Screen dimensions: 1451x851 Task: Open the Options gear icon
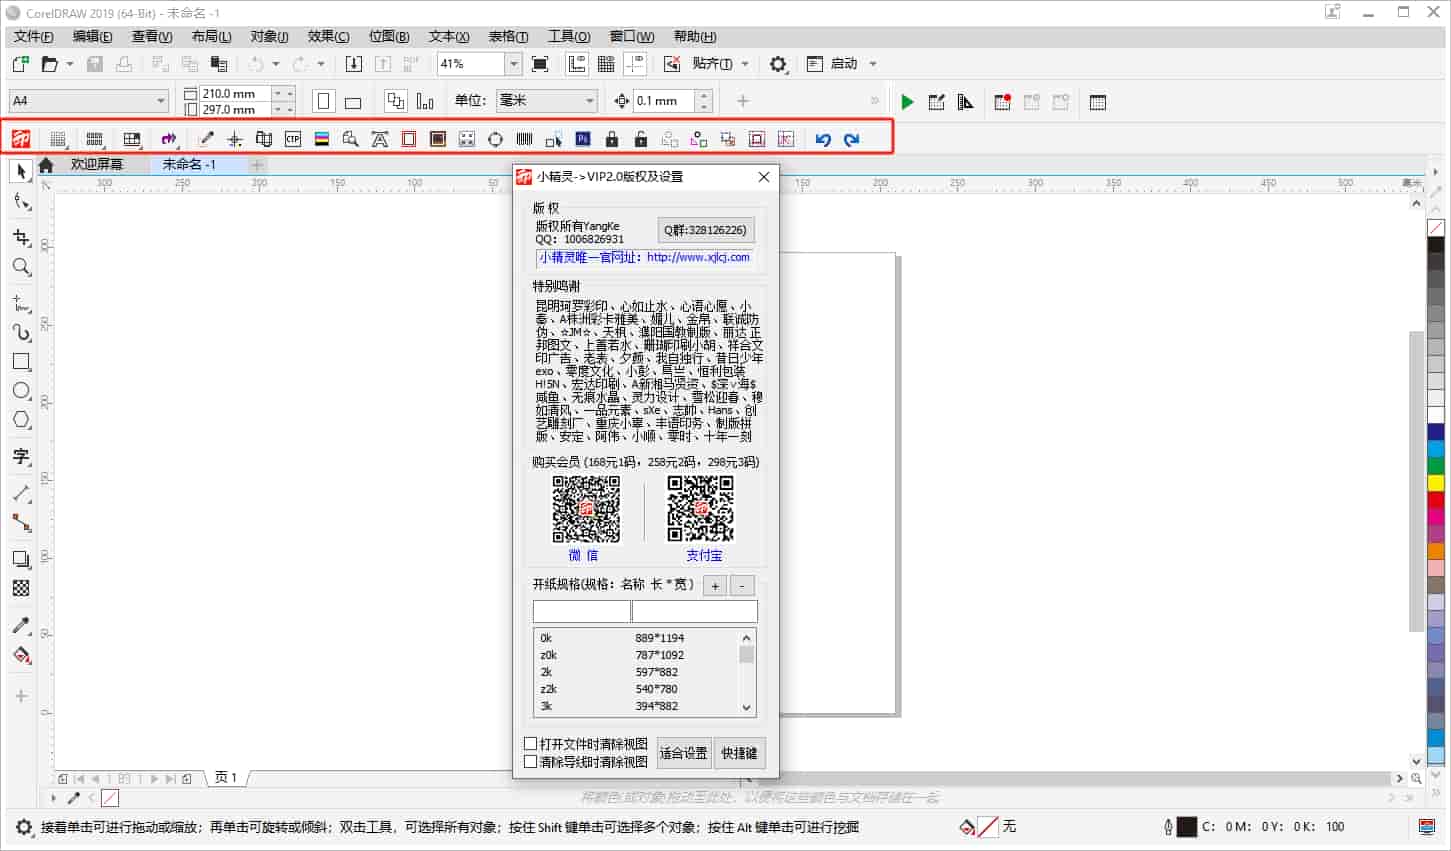tap(778, 64)
